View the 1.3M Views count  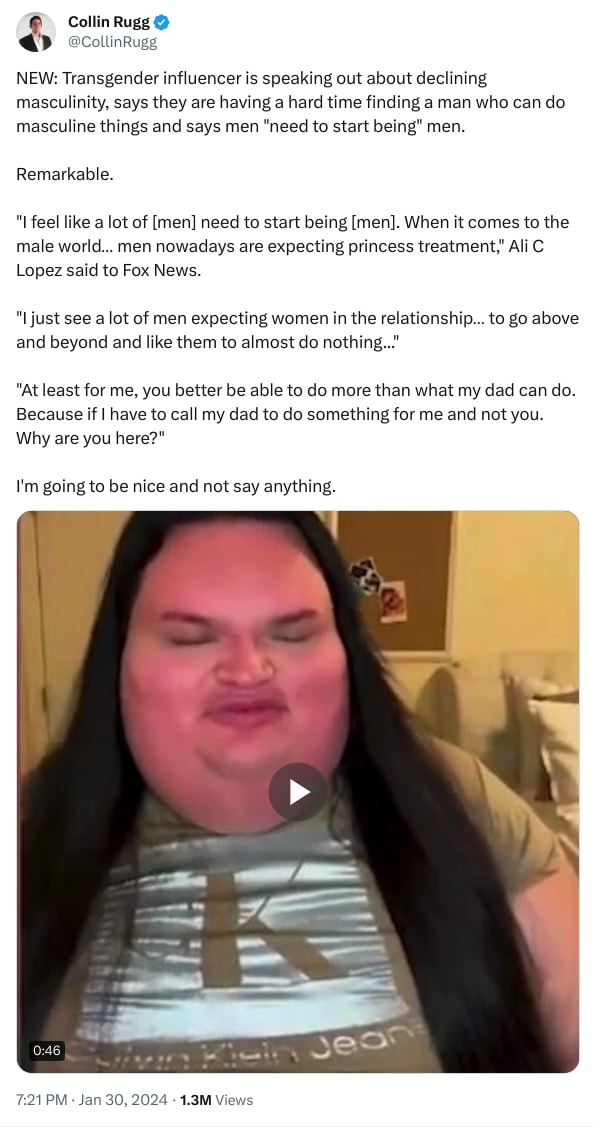pyautogui.click(x=216, y=1100)
